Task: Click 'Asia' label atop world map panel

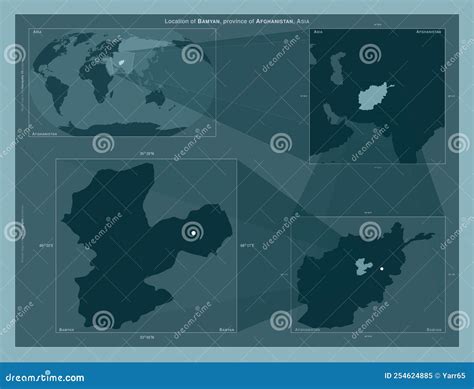Action: [37, 32]
